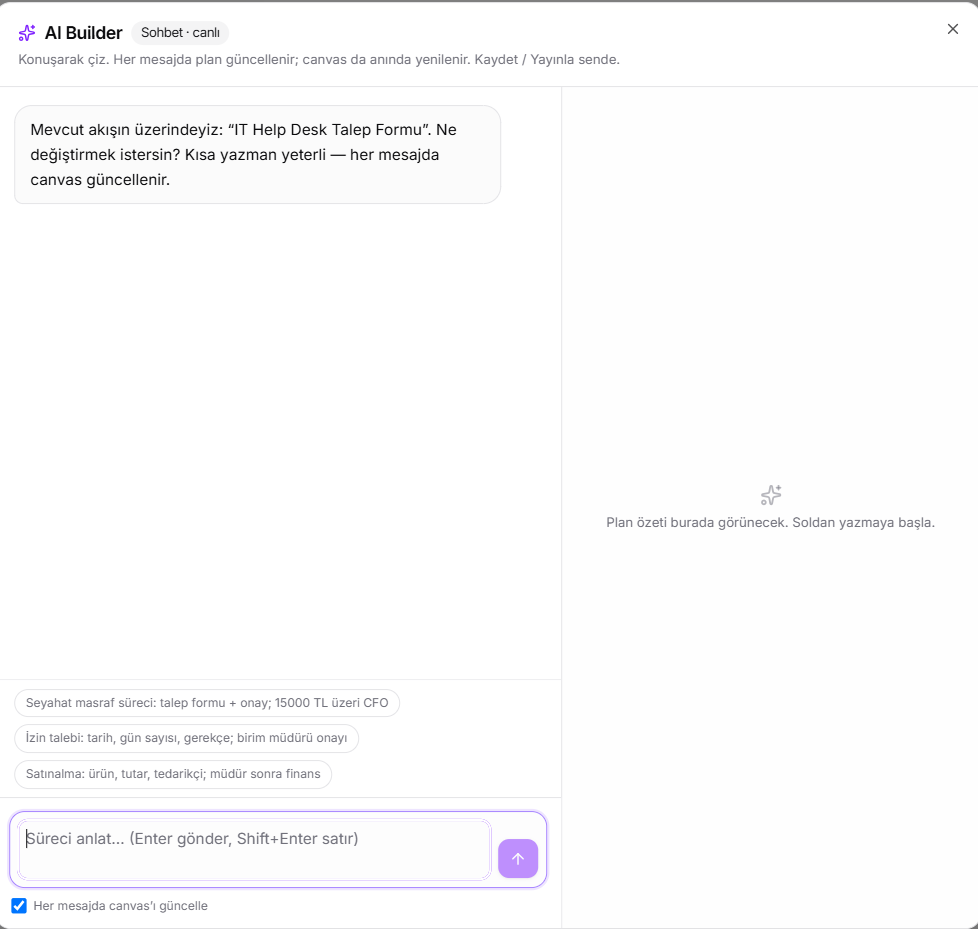Viewport: 978px width, 929px height.
Task: Click the assistant's "Mevcut akışın üzerindeyiz" message bubble
Action: [x=258, y=155]
